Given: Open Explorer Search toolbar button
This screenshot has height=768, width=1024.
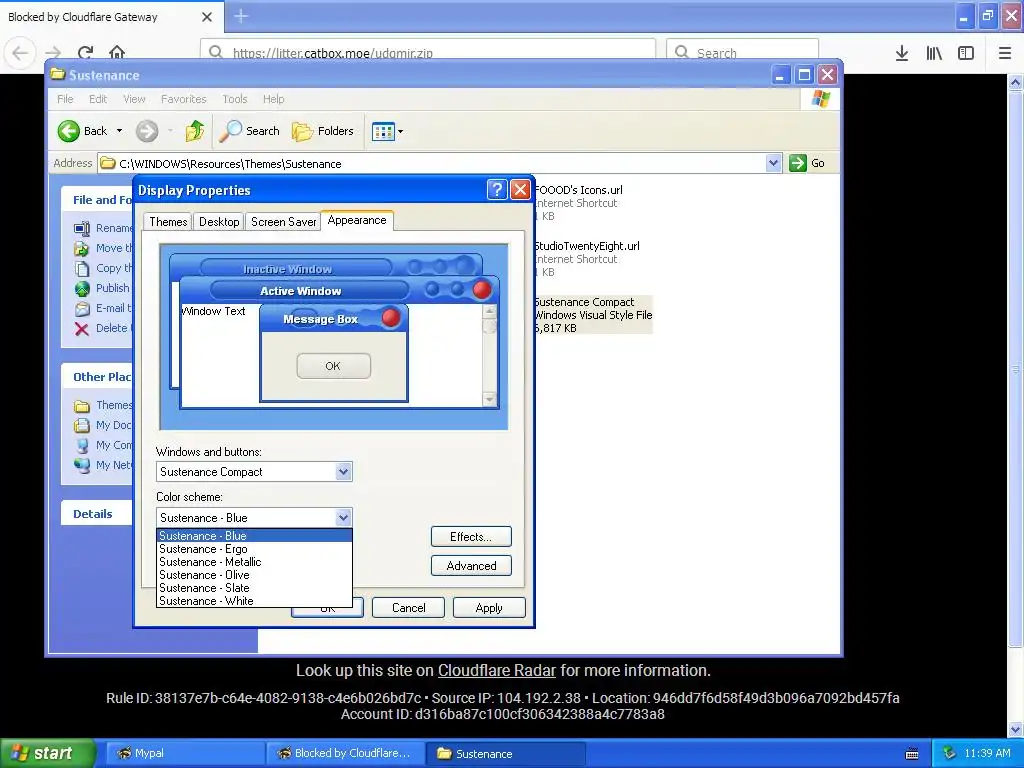Looking at the screenshot, I should pyautogui.click(x=249, y=131).
